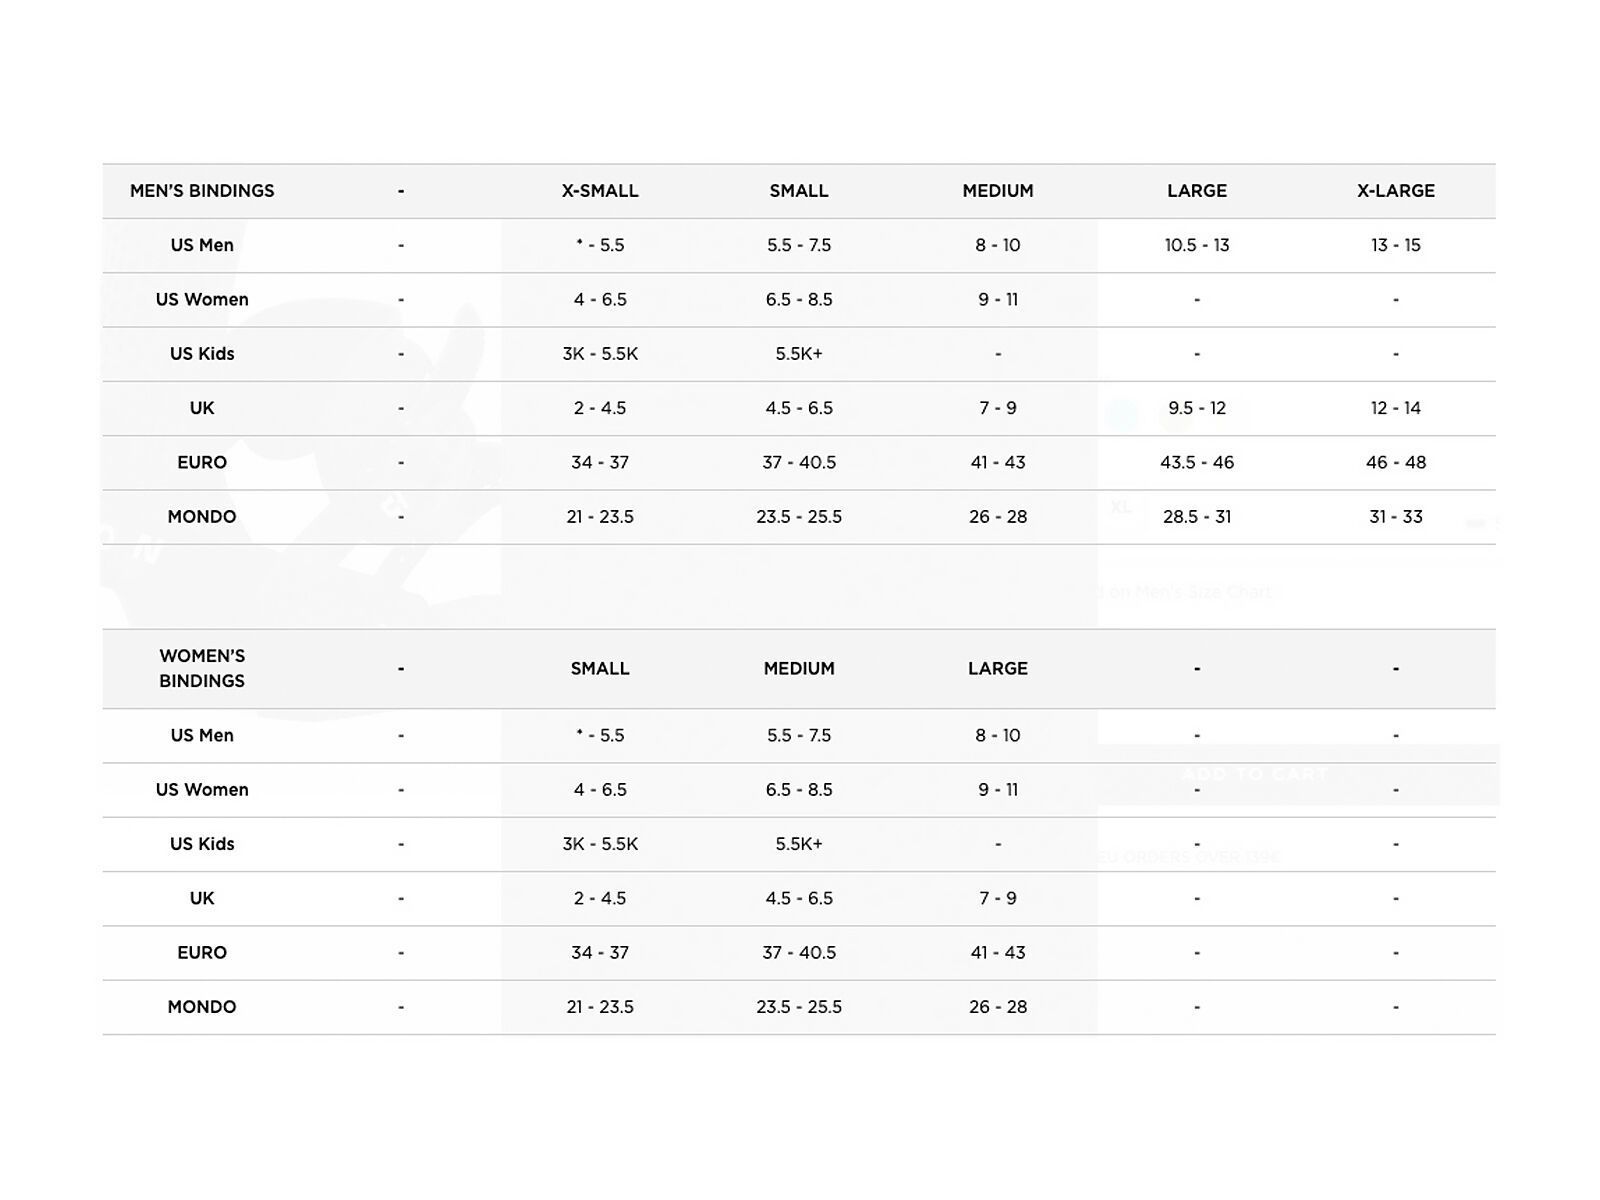Click the MONDO row label in men's table
The height and width of the screenshot is (1200, 1600).
[202, 517]
